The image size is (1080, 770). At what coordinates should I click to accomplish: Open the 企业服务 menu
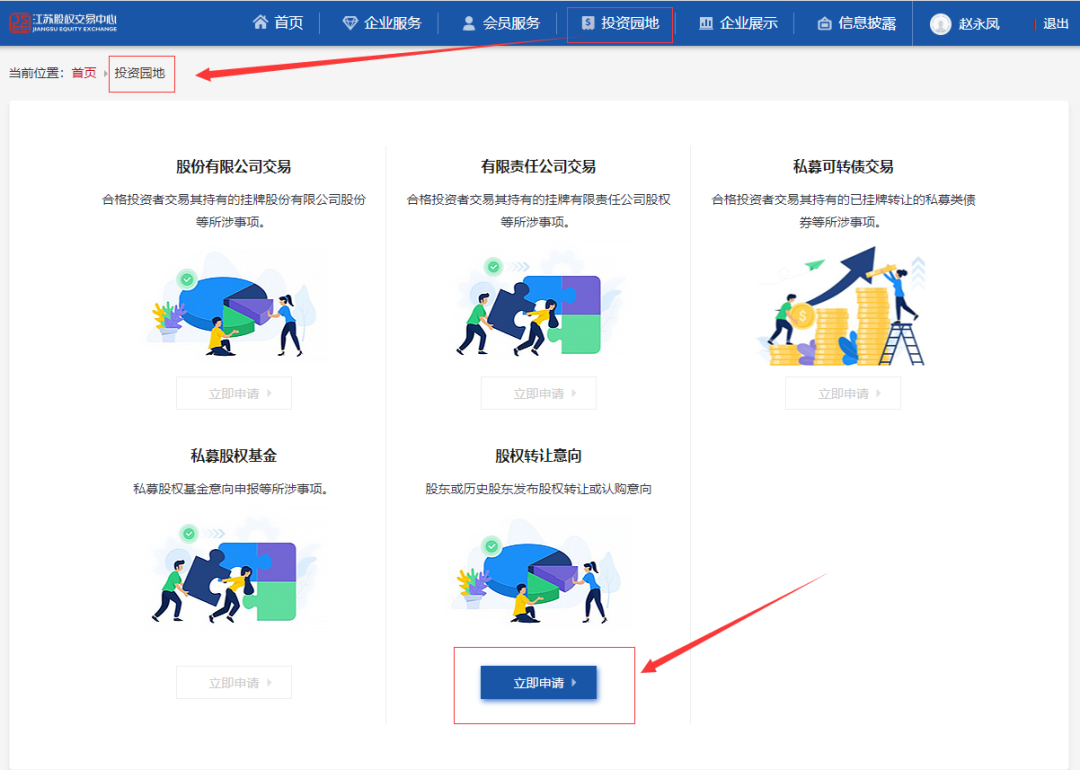392,23
